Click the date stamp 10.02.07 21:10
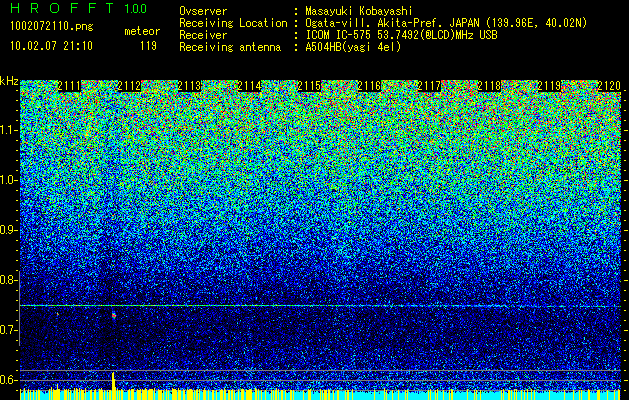The image size is (629, 400). [51, 46]
